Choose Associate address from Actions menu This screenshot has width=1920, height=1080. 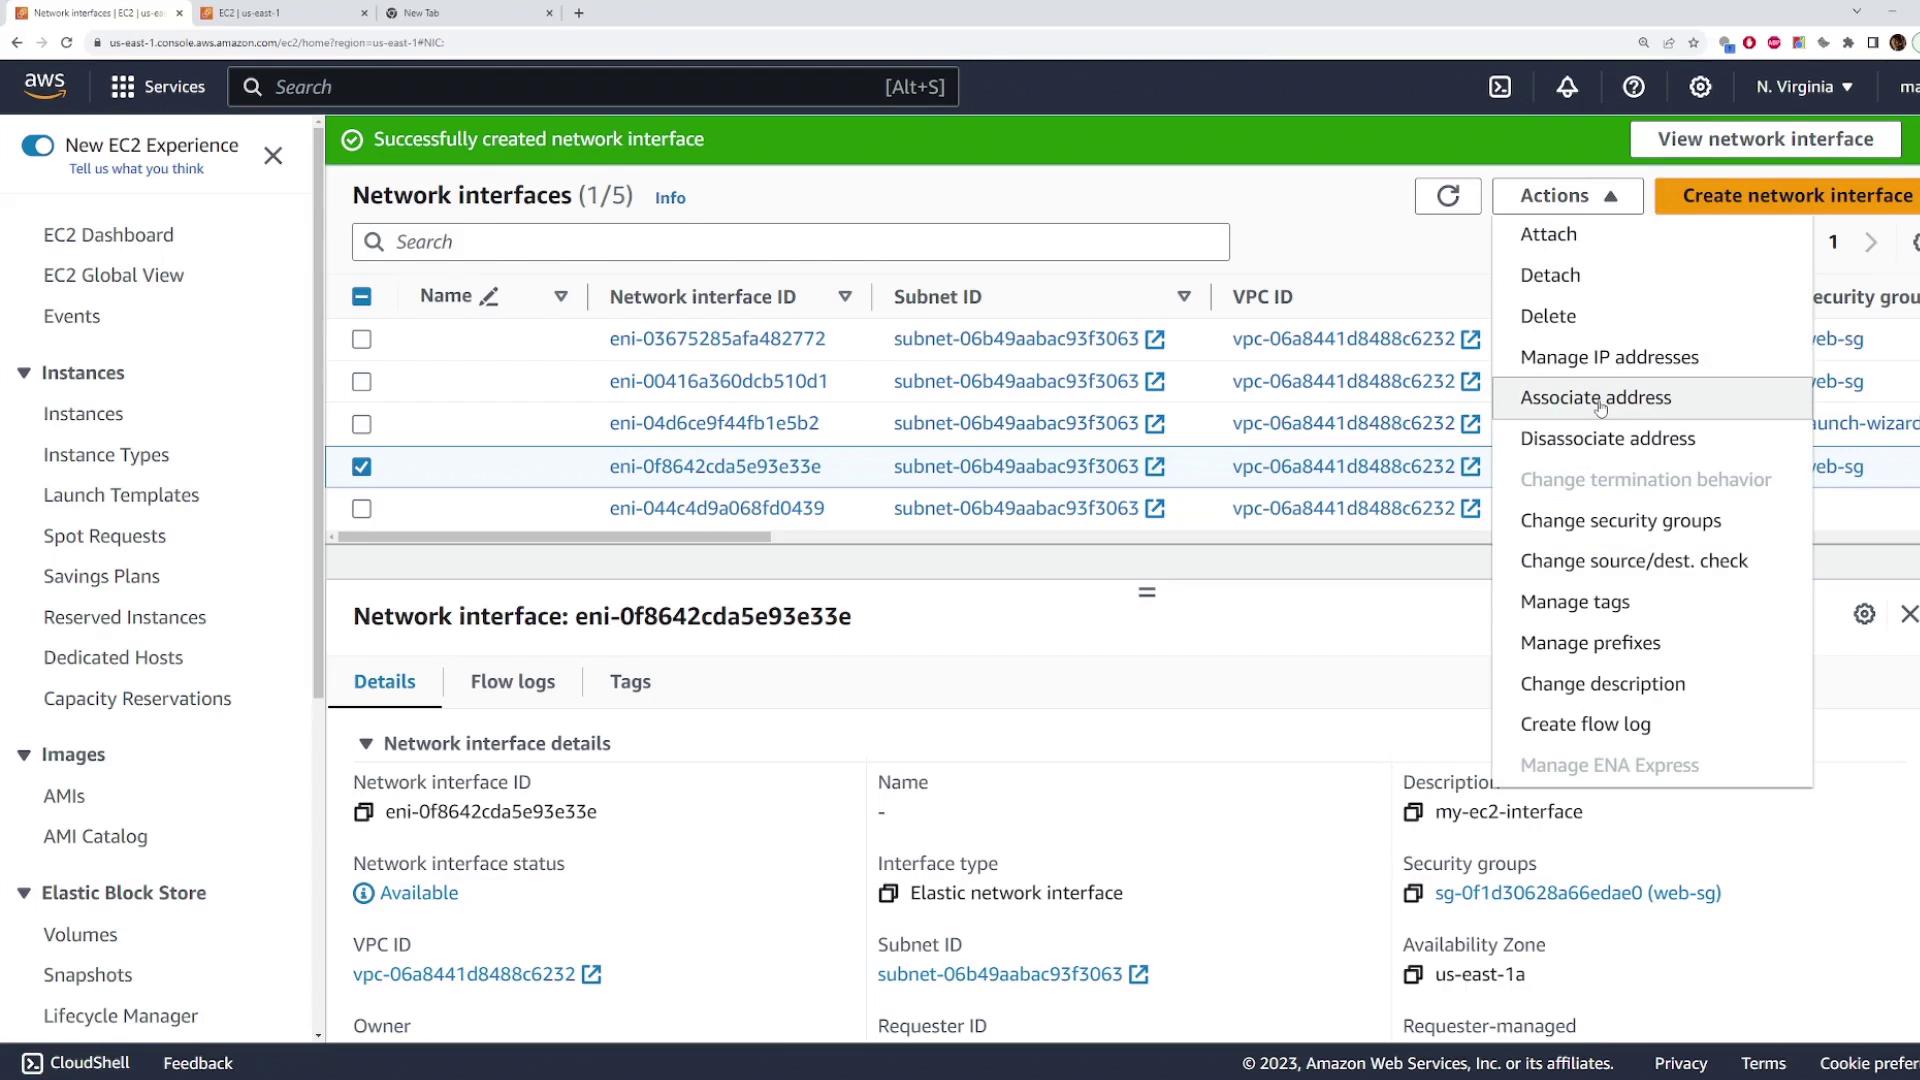[x=1595, y=398]
